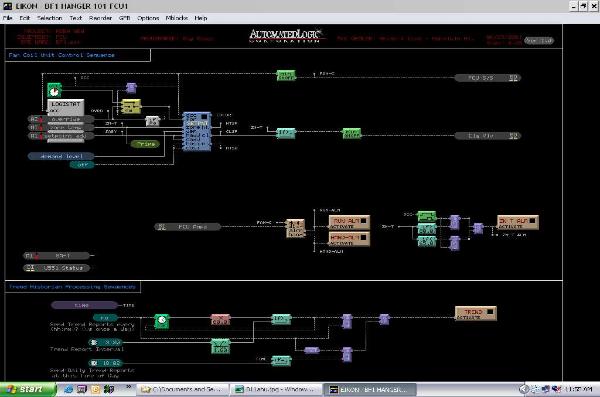Select the HAND ALM alarm block
This screenshot has height=397, width=600.
349,239
